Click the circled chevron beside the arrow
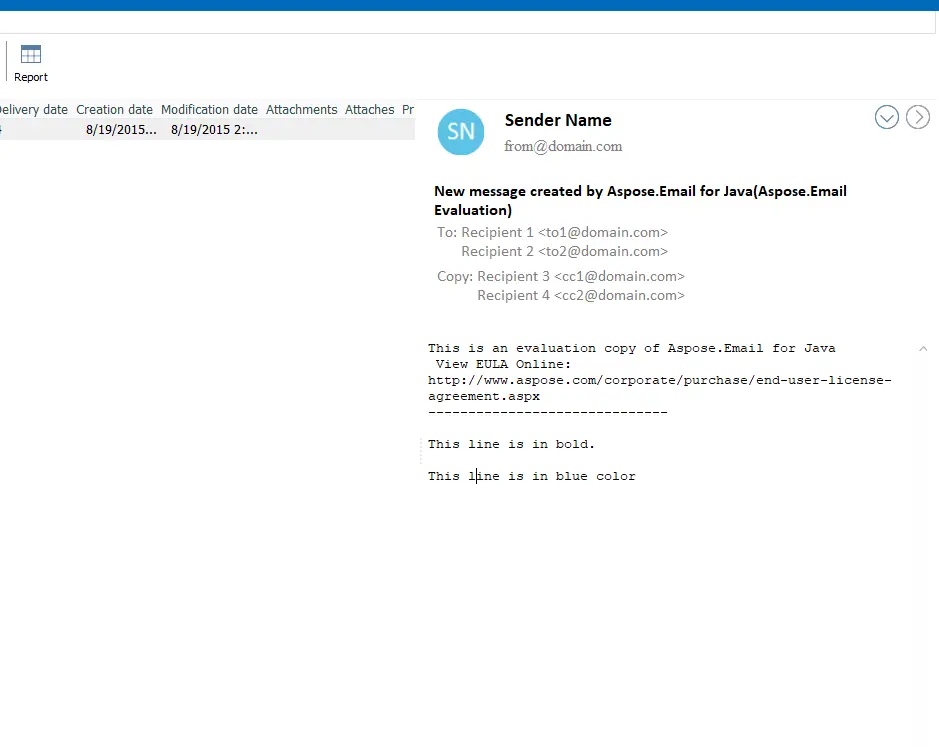 pyautogui.click(x=886, y=117)
